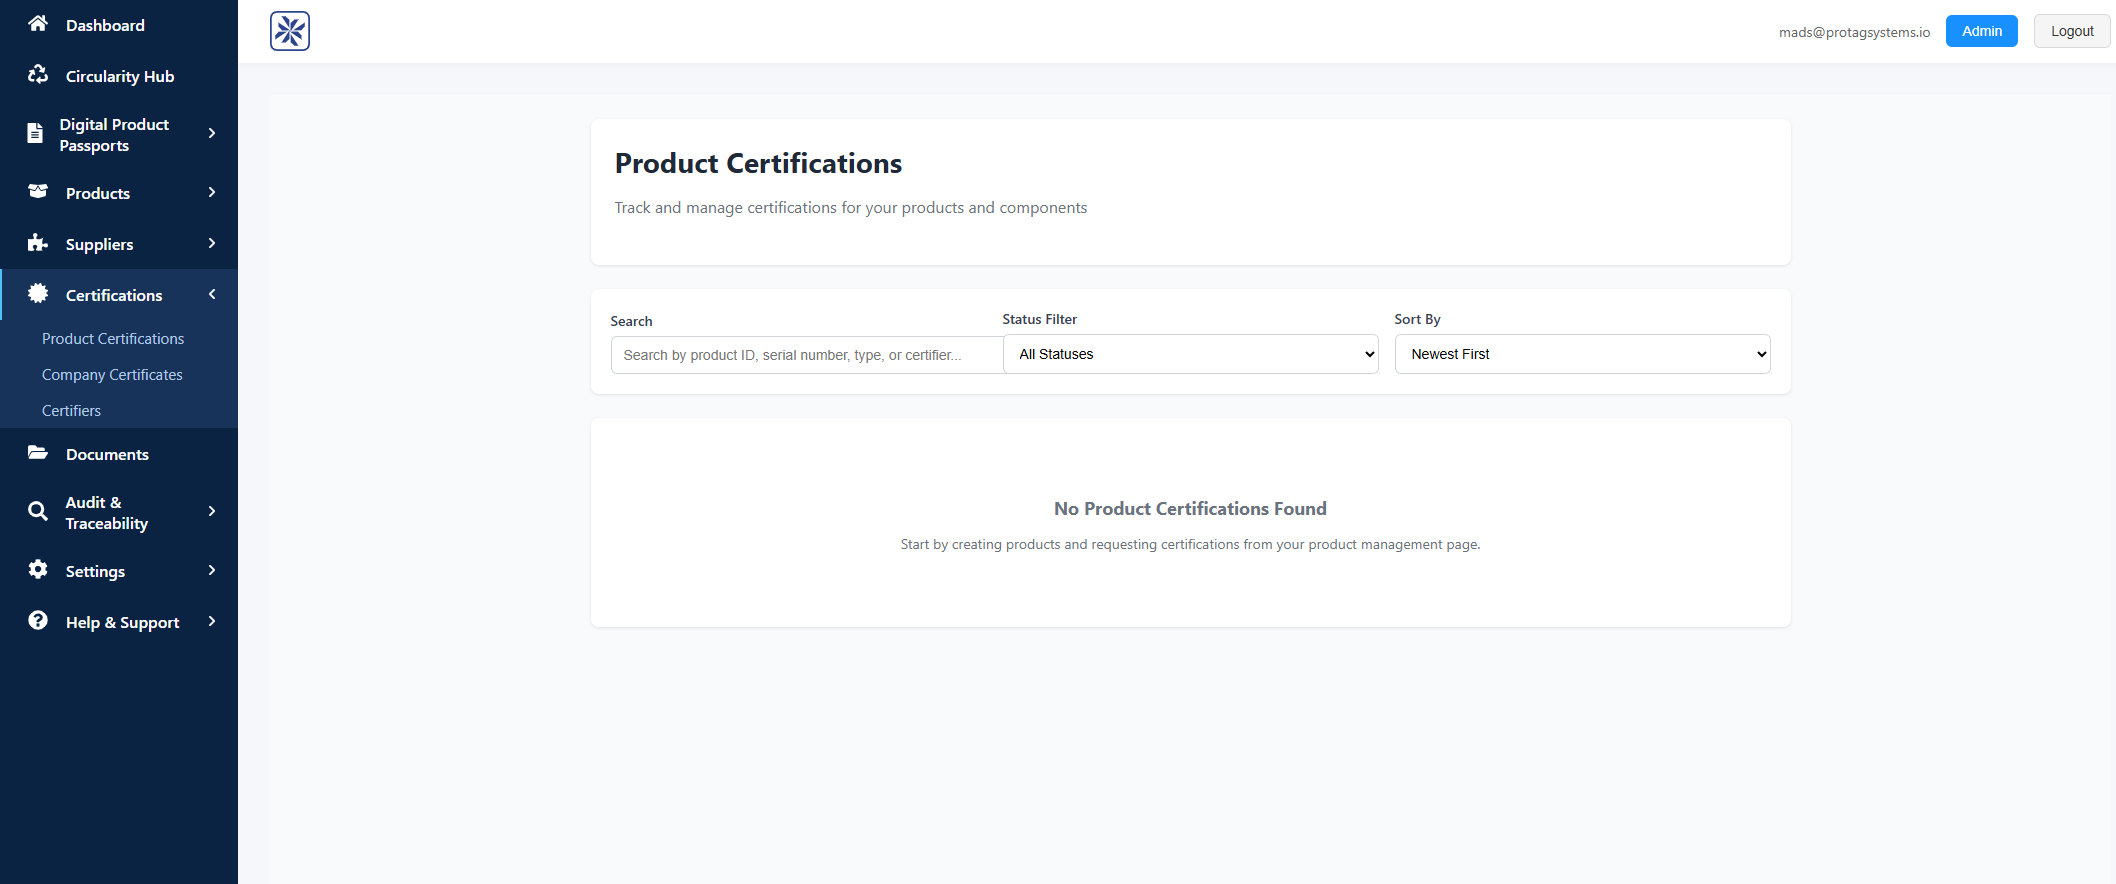The width and height of the screenshot is (2116, 884).
Task: Click the Certifications badge icon
Action: point(38,294)
